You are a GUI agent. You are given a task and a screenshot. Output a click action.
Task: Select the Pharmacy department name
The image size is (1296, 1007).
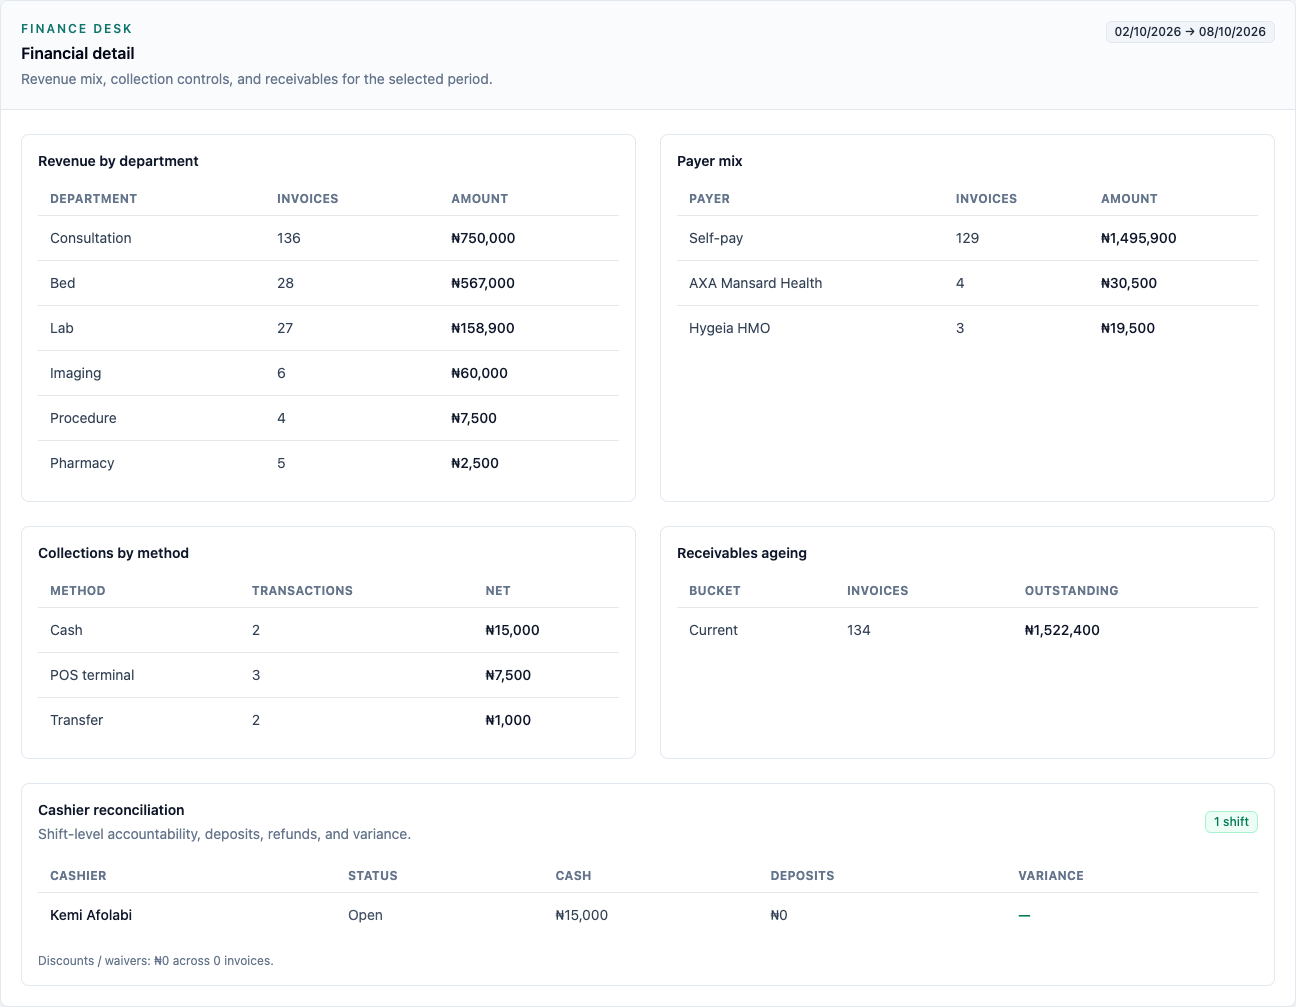point(82,463)
